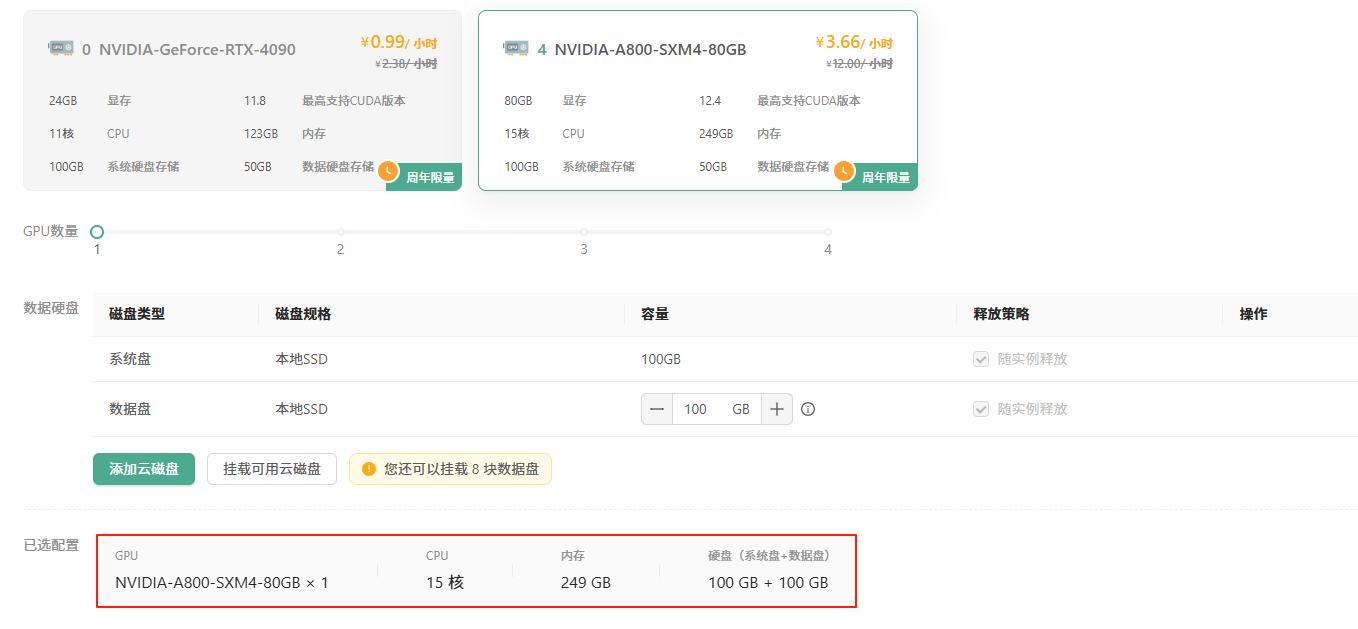Image resolution: width=1358 pixels, height=629 pixels.
Task: Click the 释放策略 column header
Action: pos(1001,314)
